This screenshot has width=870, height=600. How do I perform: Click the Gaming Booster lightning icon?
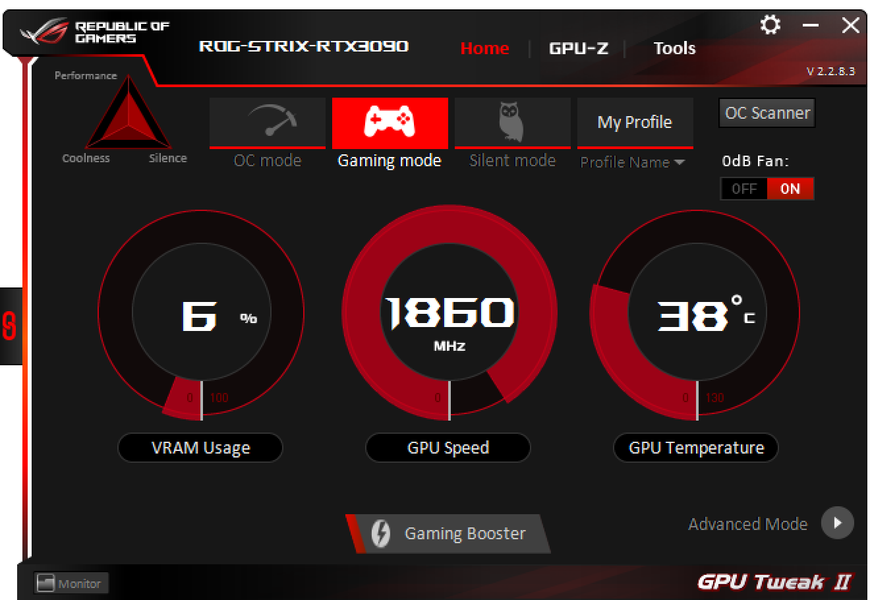pos(381,533)
